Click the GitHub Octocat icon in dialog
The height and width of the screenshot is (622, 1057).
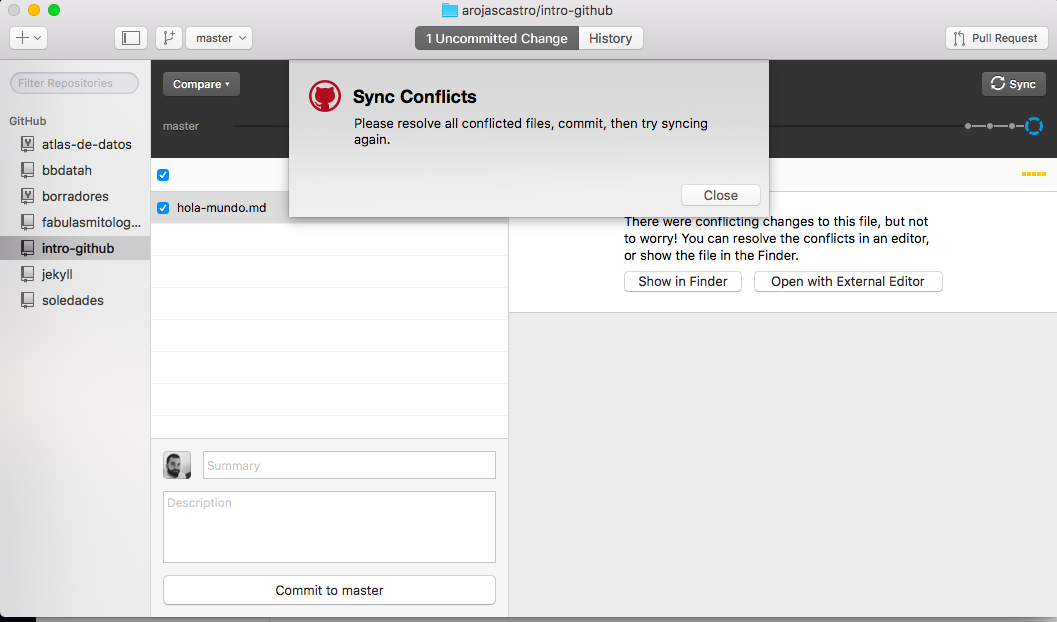pyautogui.click(x=324, y=97)
